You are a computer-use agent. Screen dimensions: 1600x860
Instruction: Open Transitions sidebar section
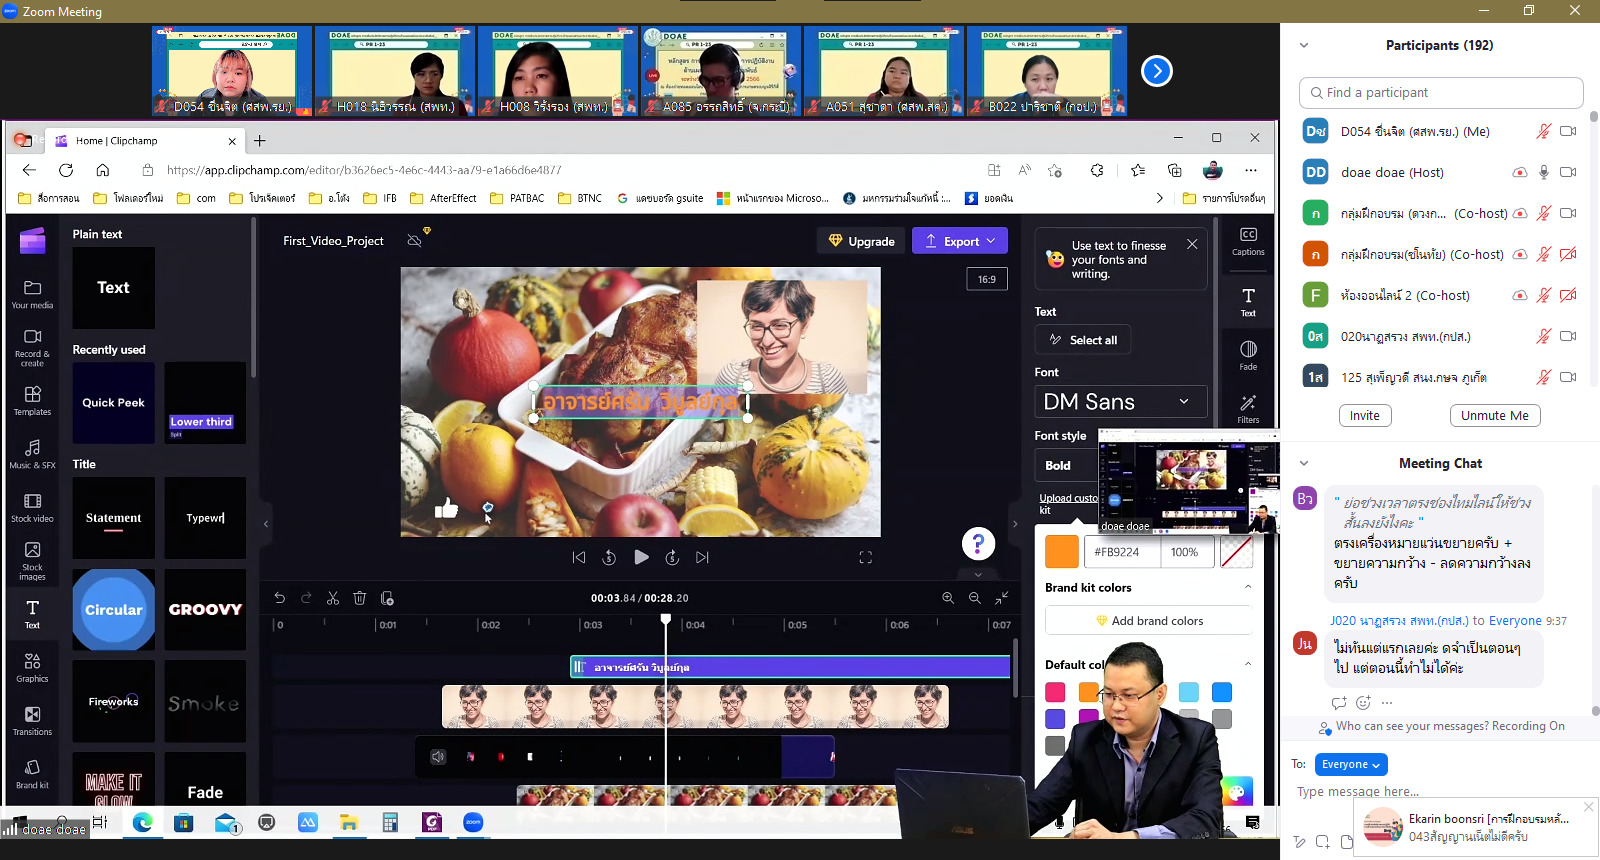click(32, 720)
